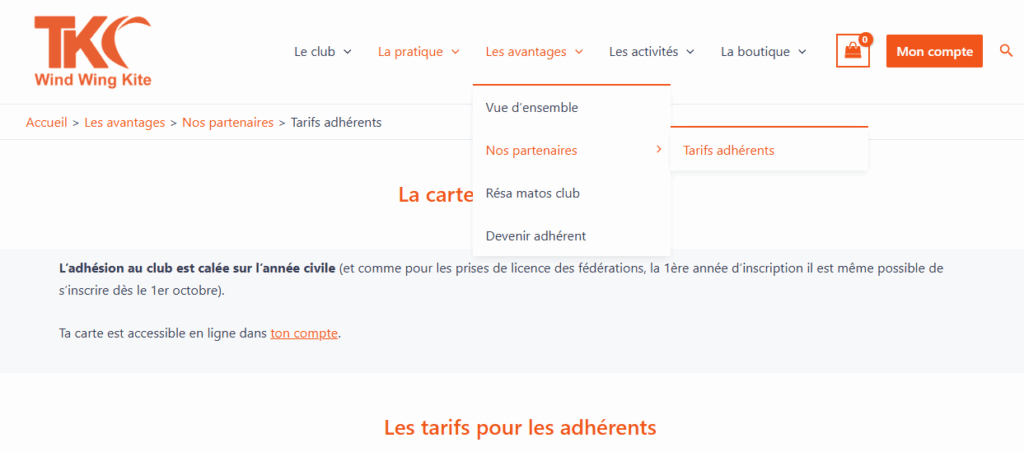Go to Accueil in the breadcrumb
Image resolution: width=1024 pixels, height=452 pixels.
tap(46, 122)
